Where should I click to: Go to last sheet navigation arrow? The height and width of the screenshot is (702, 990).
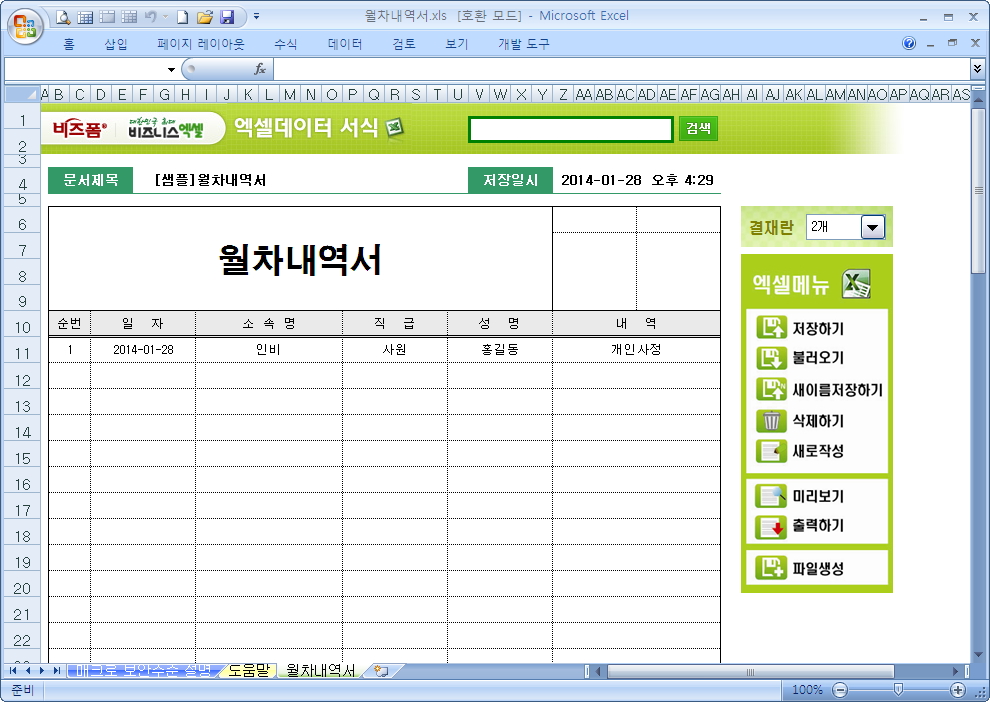(56, 670)
